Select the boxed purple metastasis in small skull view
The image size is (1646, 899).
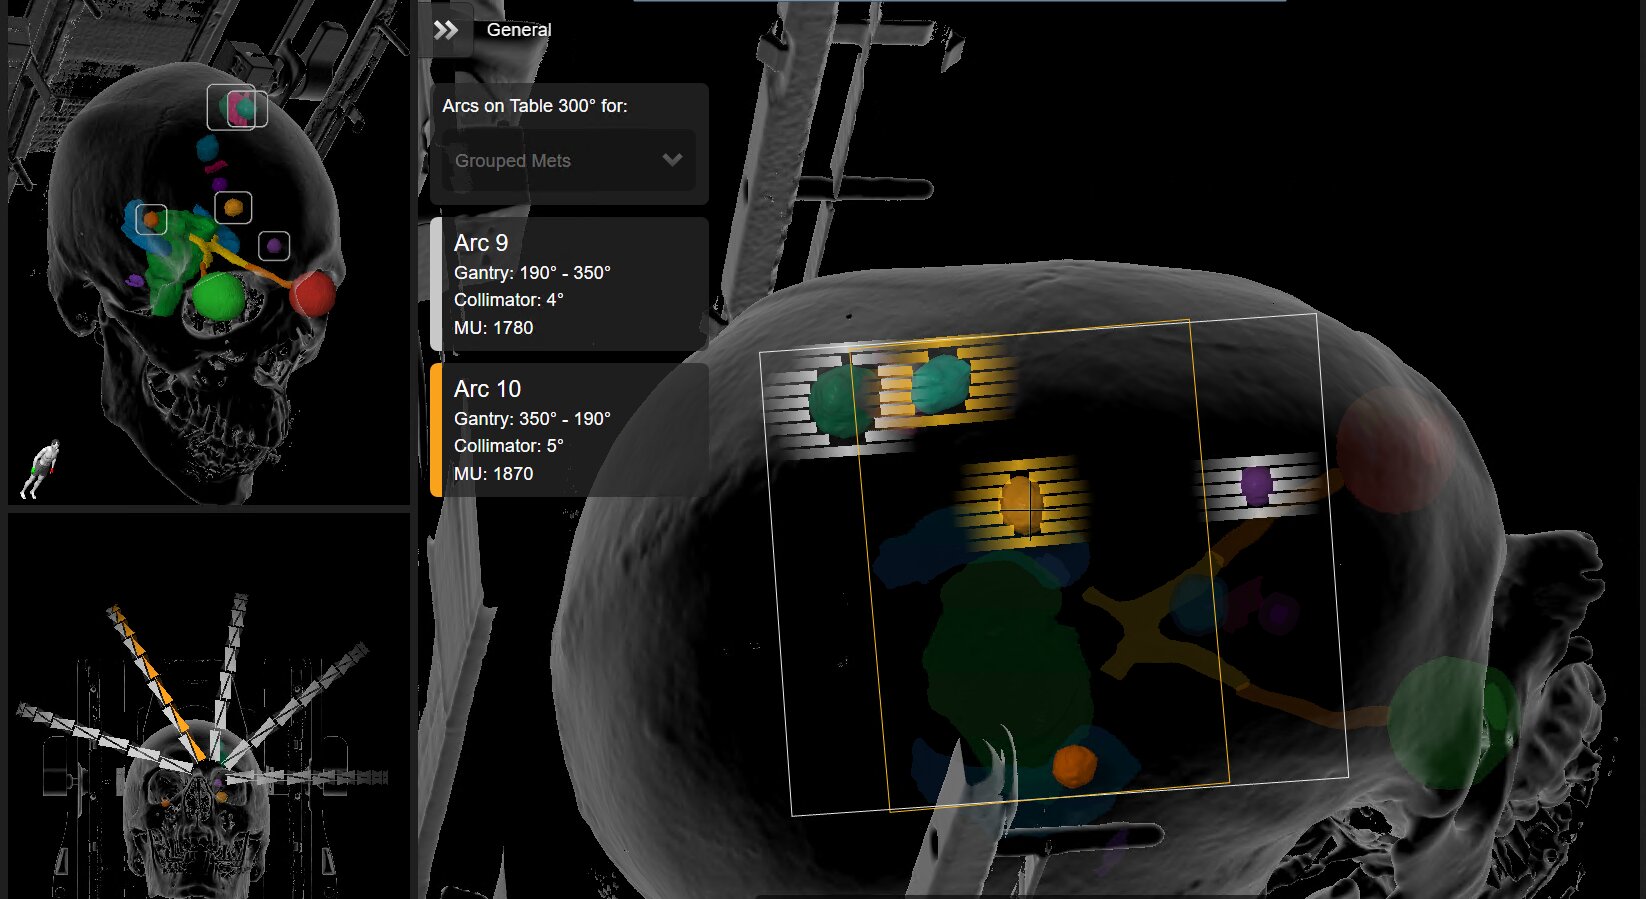pos(274,246)
